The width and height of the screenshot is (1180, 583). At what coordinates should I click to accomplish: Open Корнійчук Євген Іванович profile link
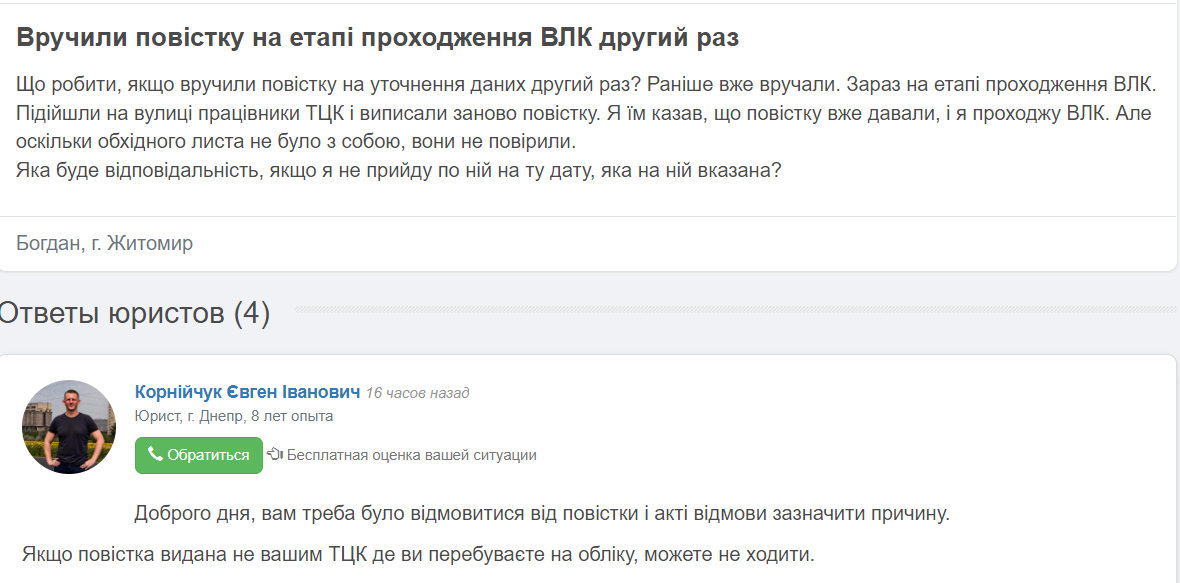coord(247,392)
